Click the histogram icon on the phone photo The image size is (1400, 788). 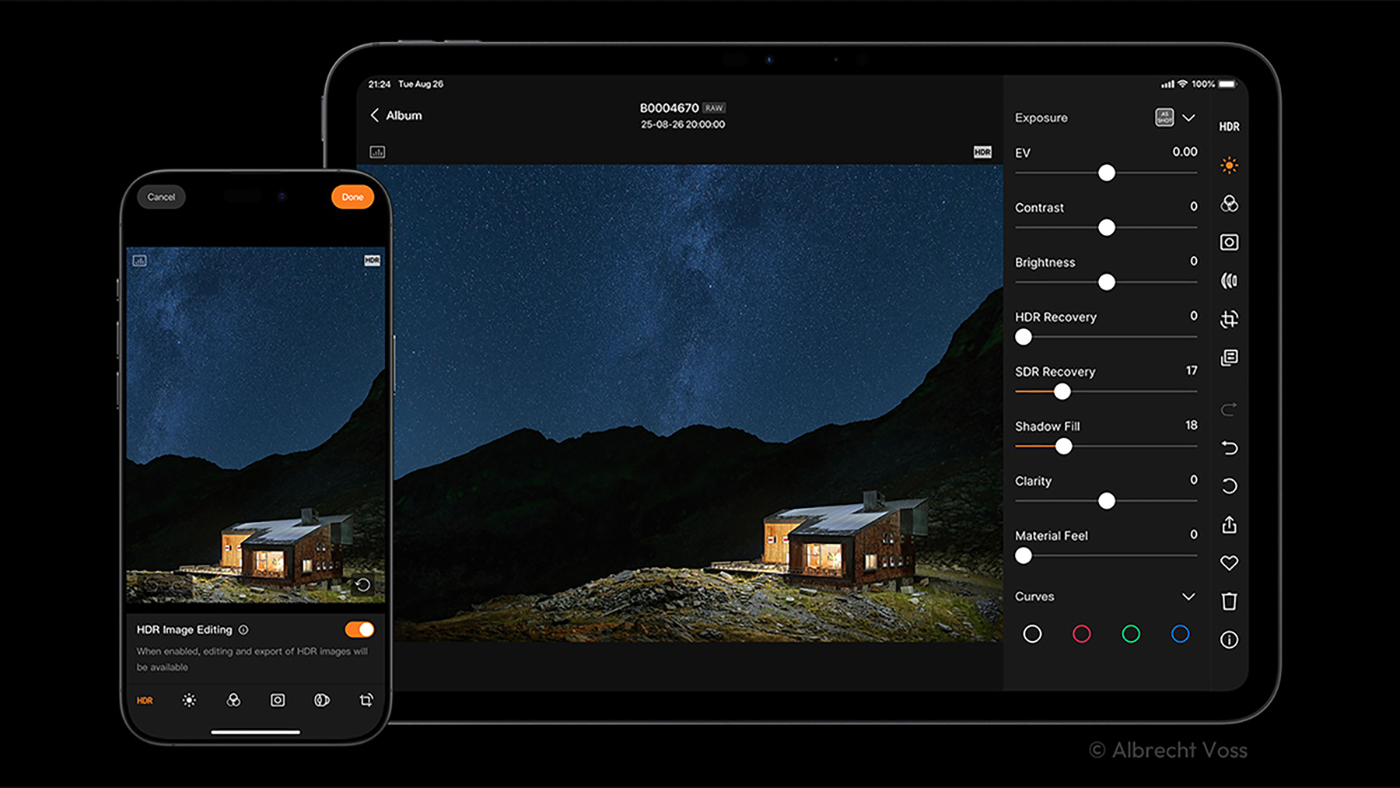click(x=139, y=260)
